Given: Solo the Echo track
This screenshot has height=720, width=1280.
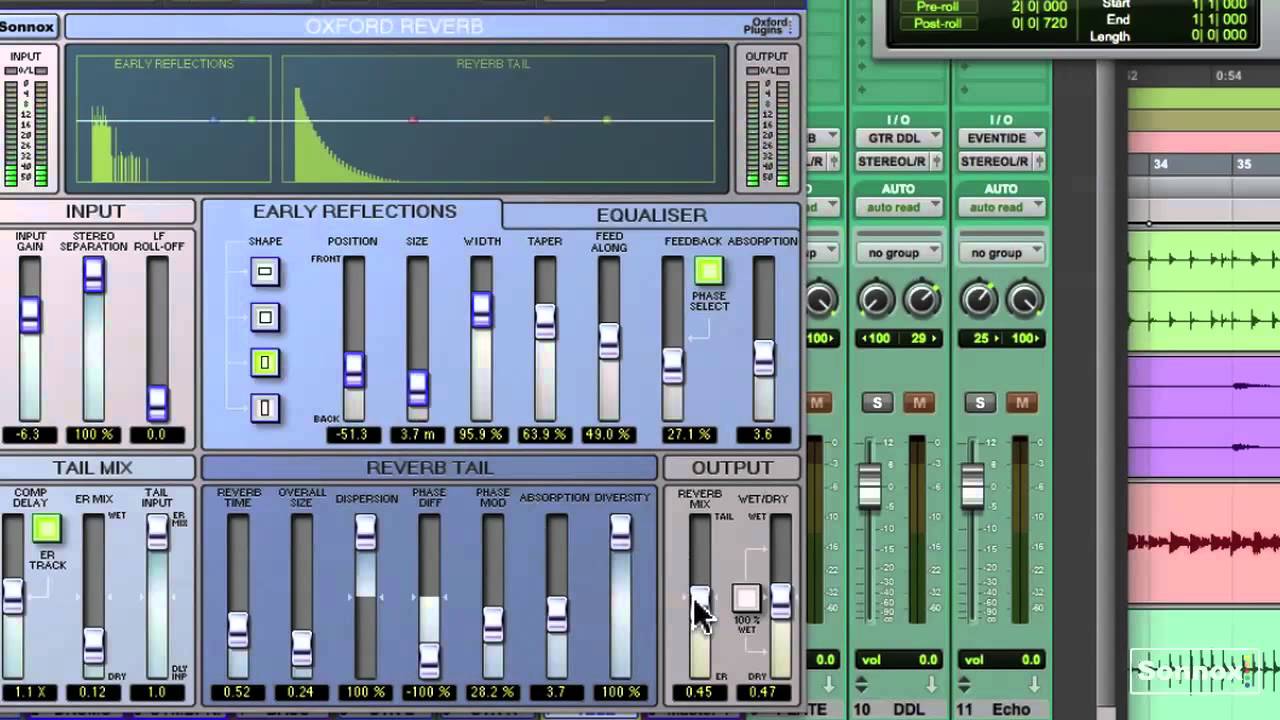Looking at the screenshot, I should tap(980, 402).
